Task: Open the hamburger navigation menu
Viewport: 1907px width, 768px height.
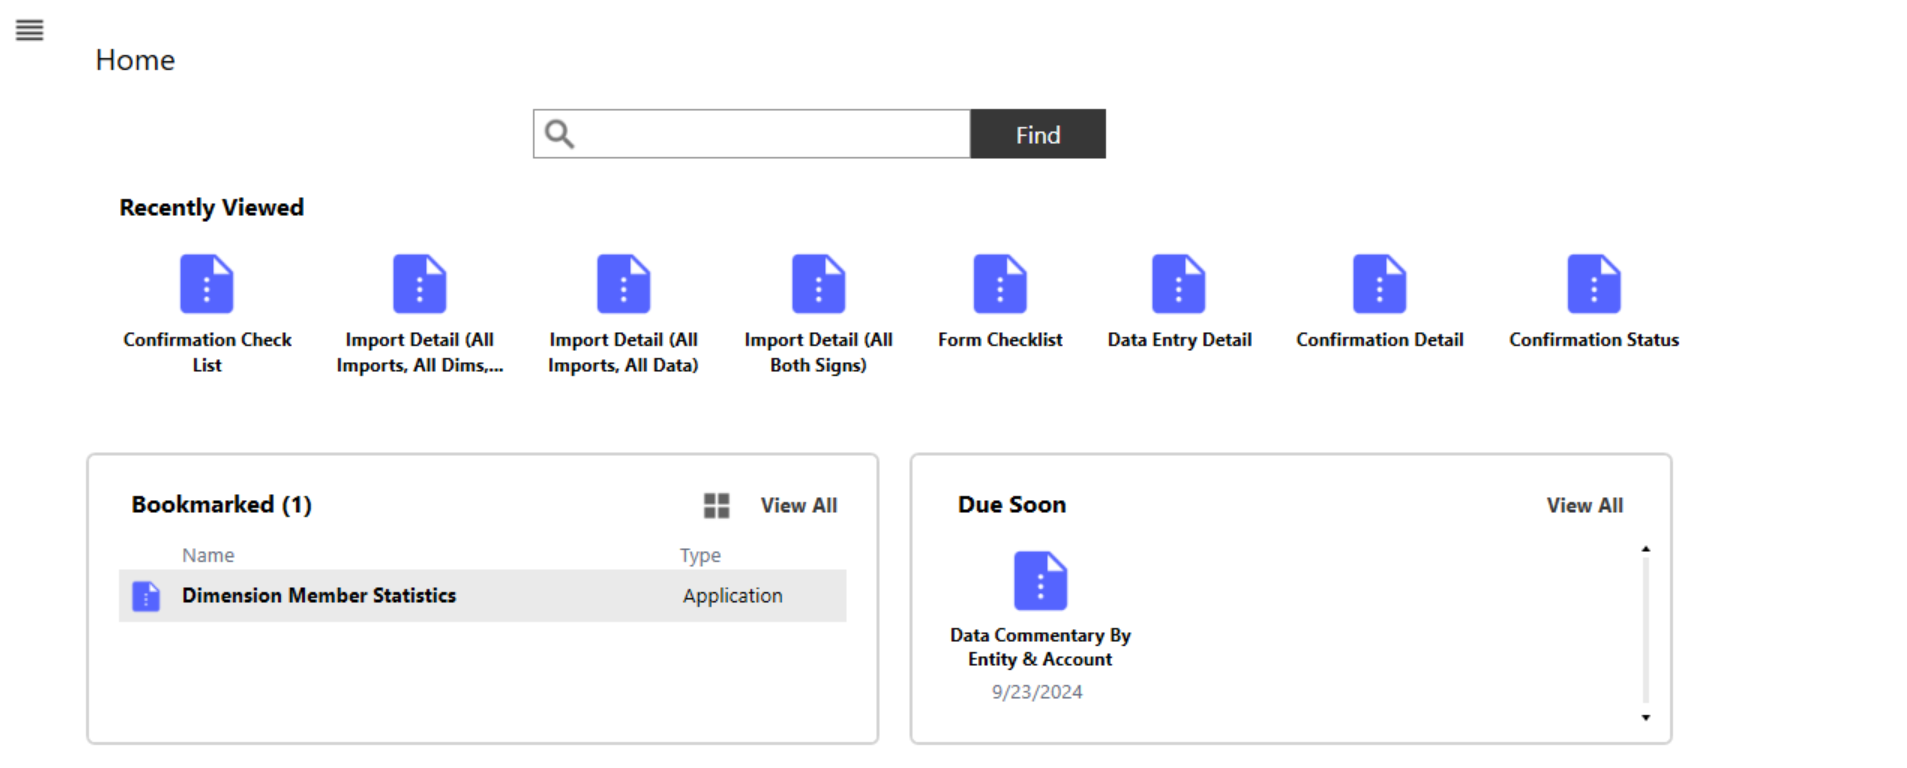Action: point(30,30)
